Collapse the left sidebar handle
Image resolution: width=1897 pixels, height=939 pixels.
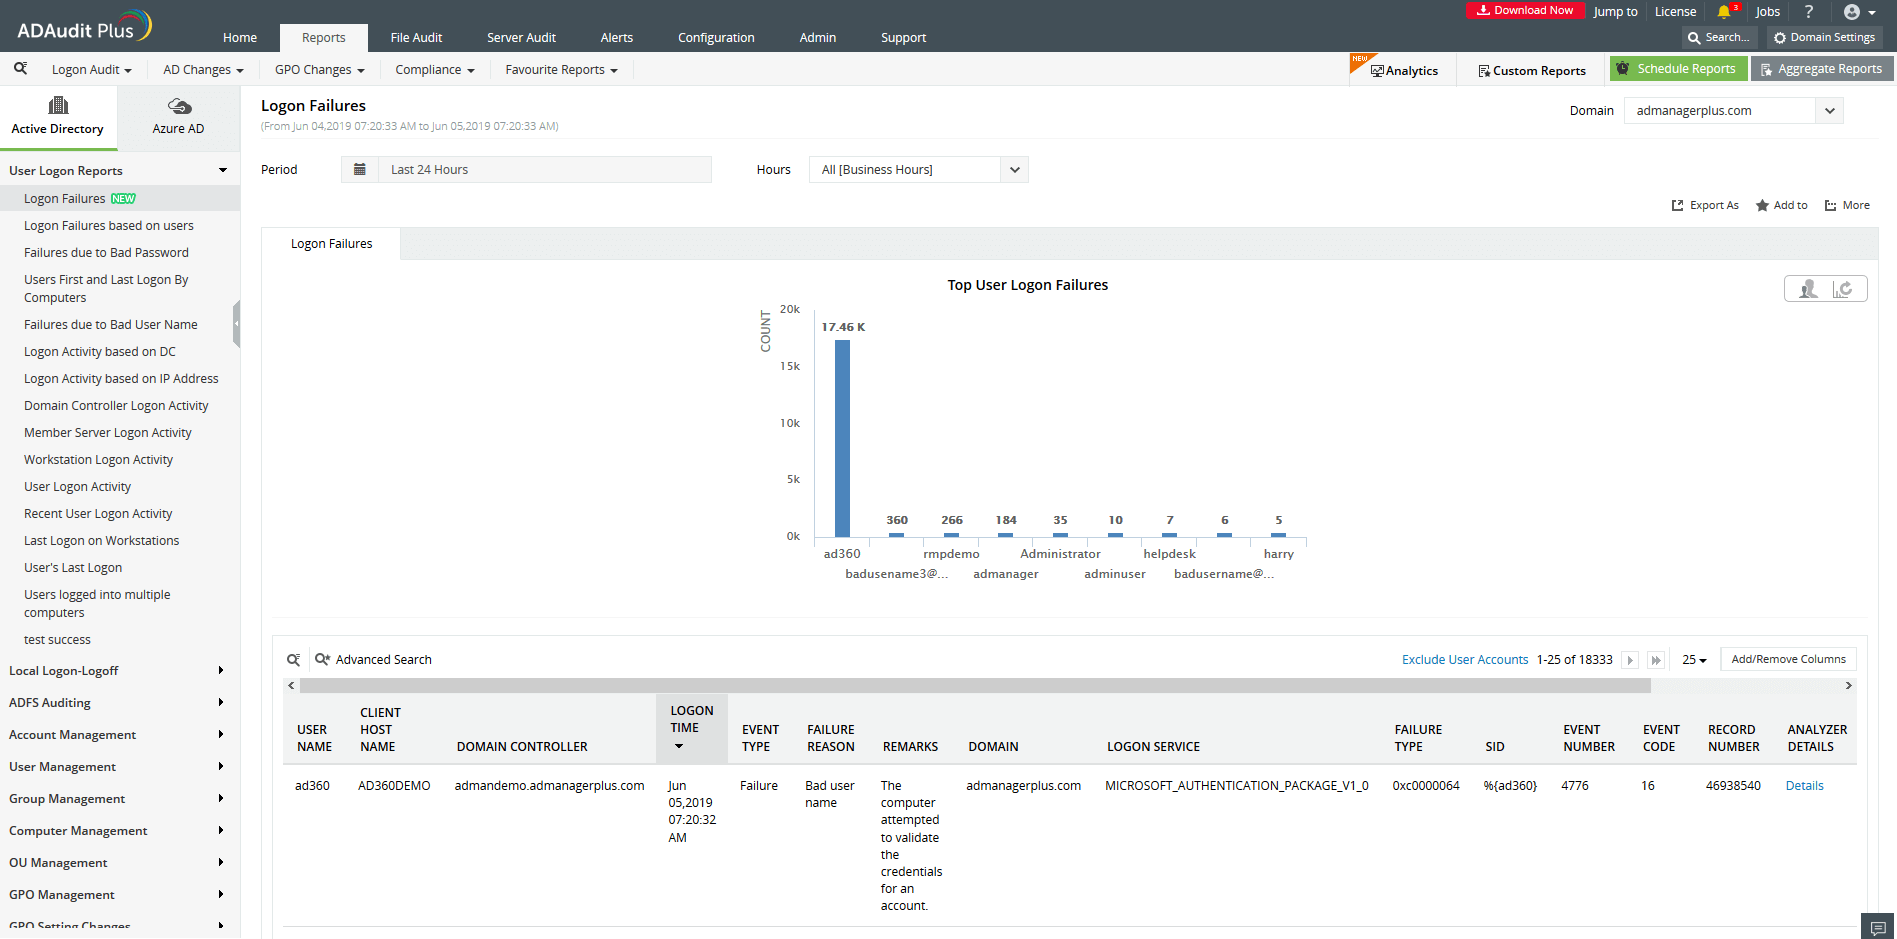tap(236, 324)
